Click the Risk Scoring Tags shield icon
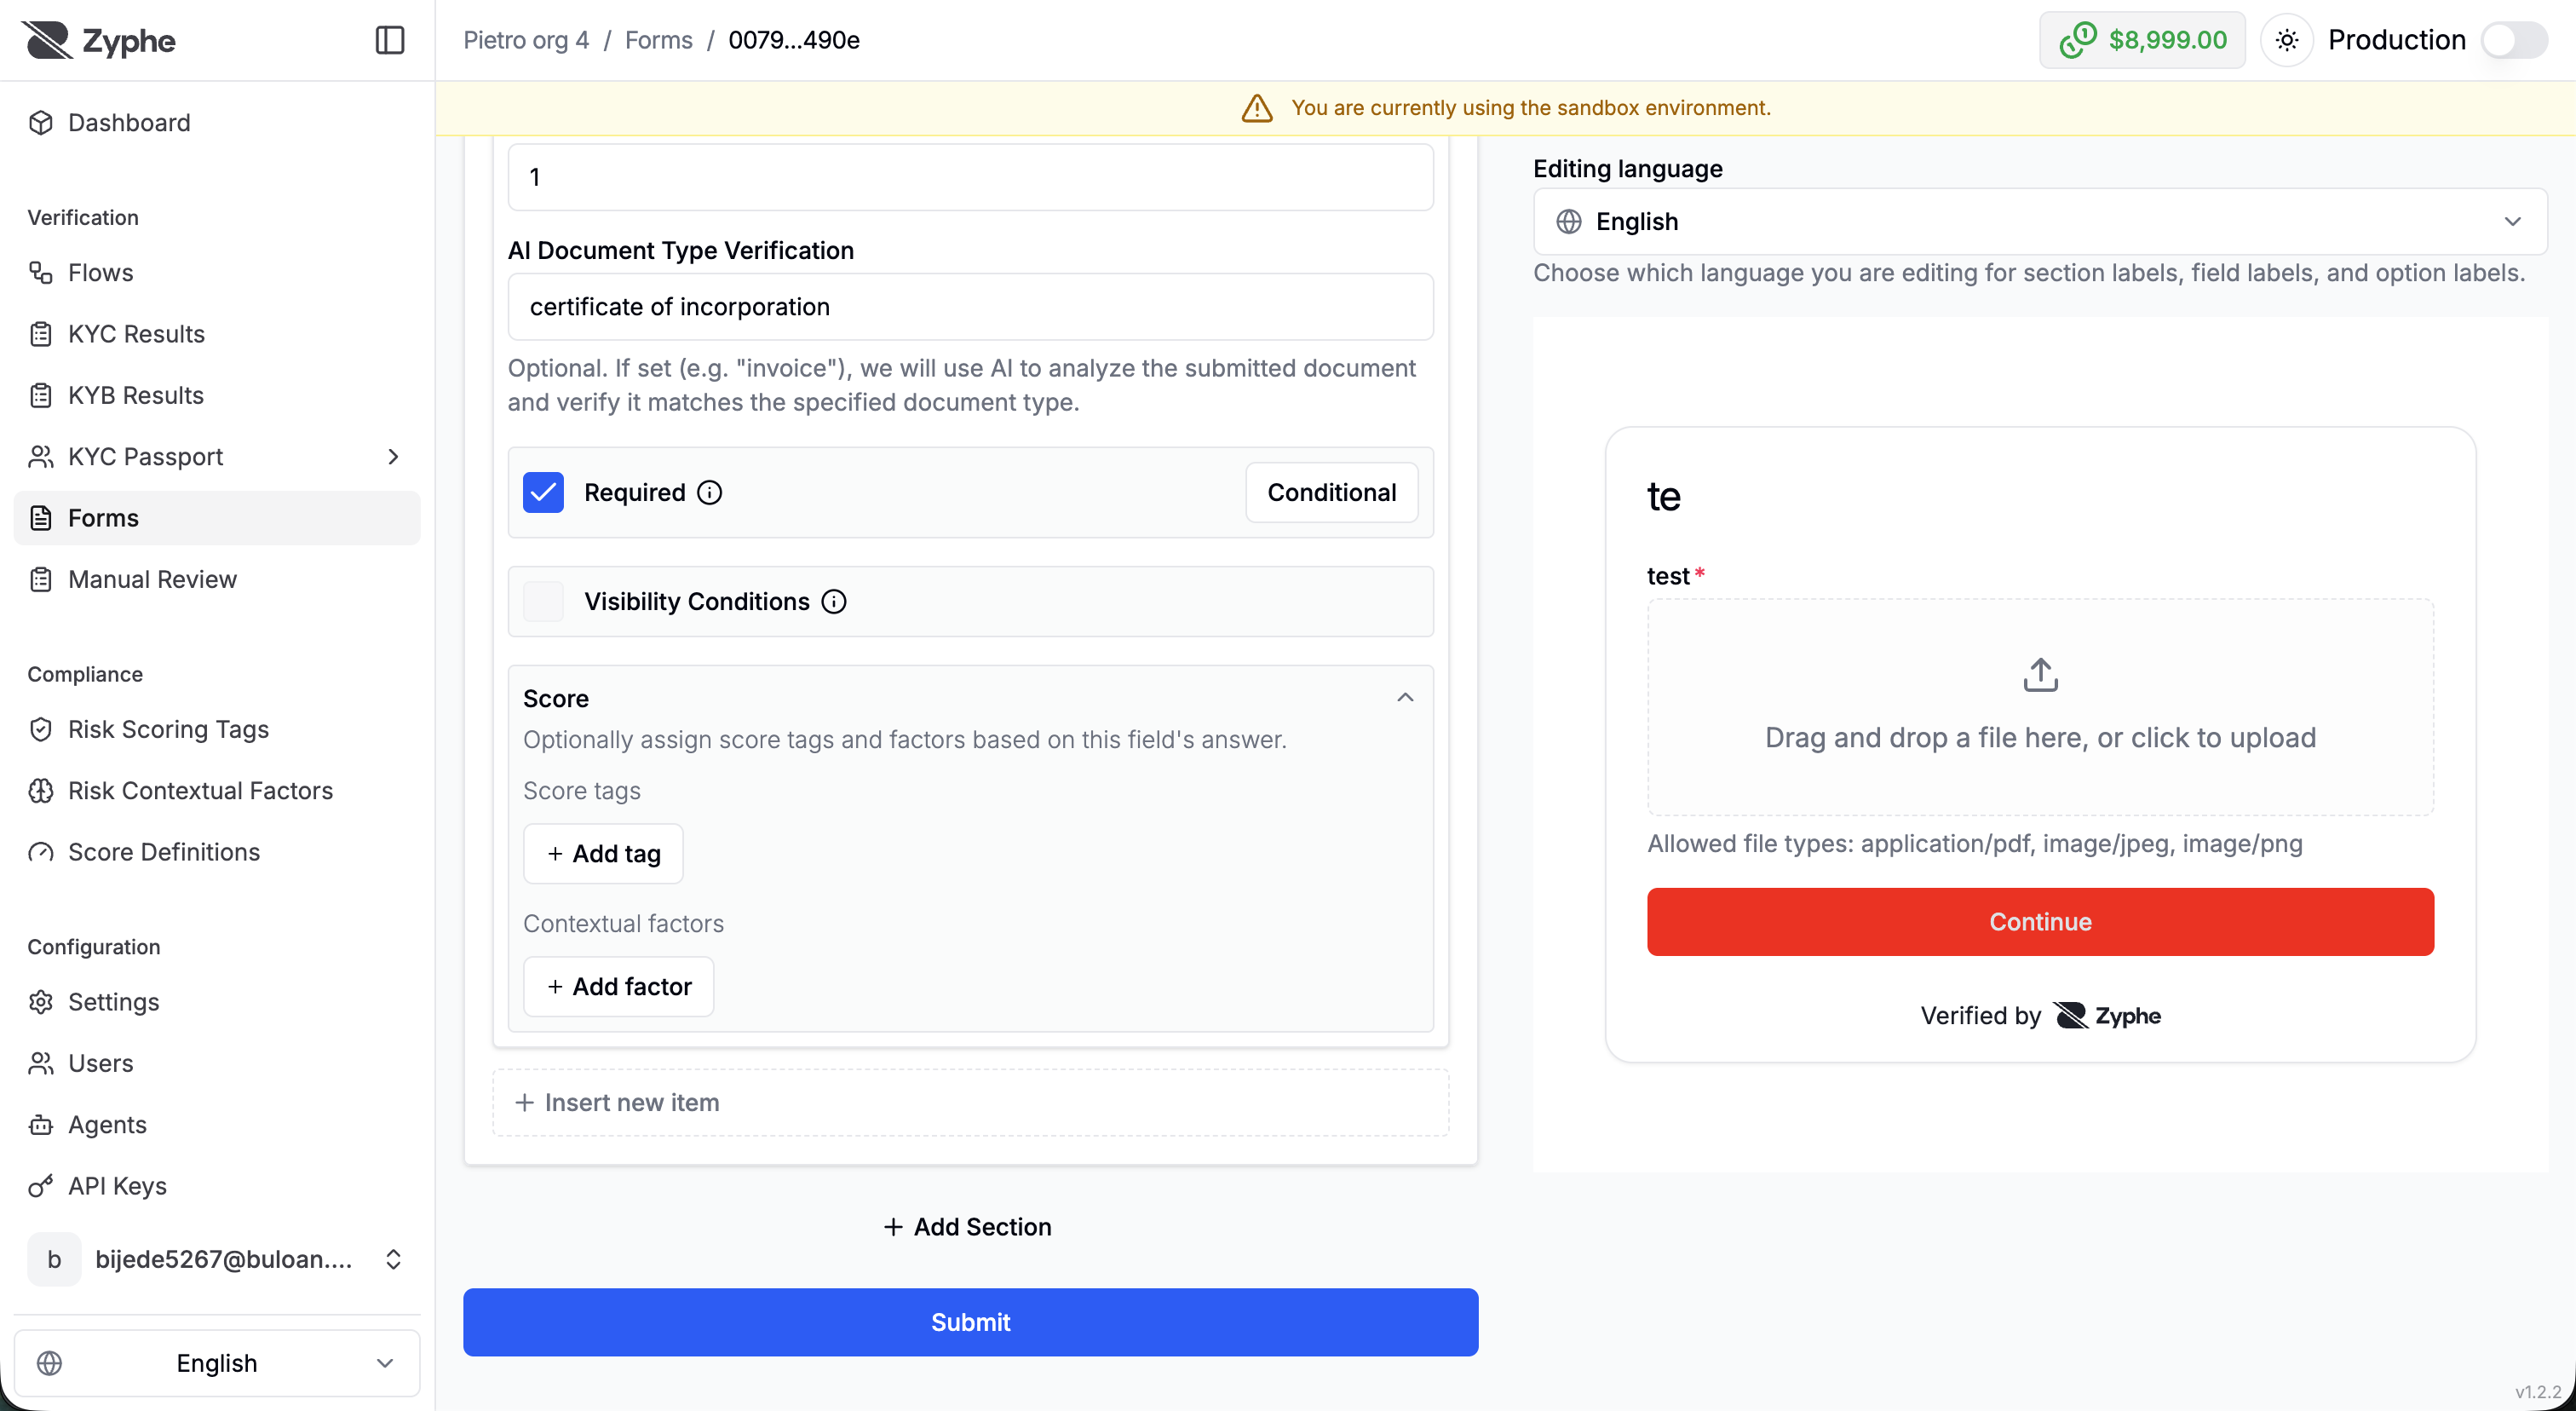 click(41, 729)
